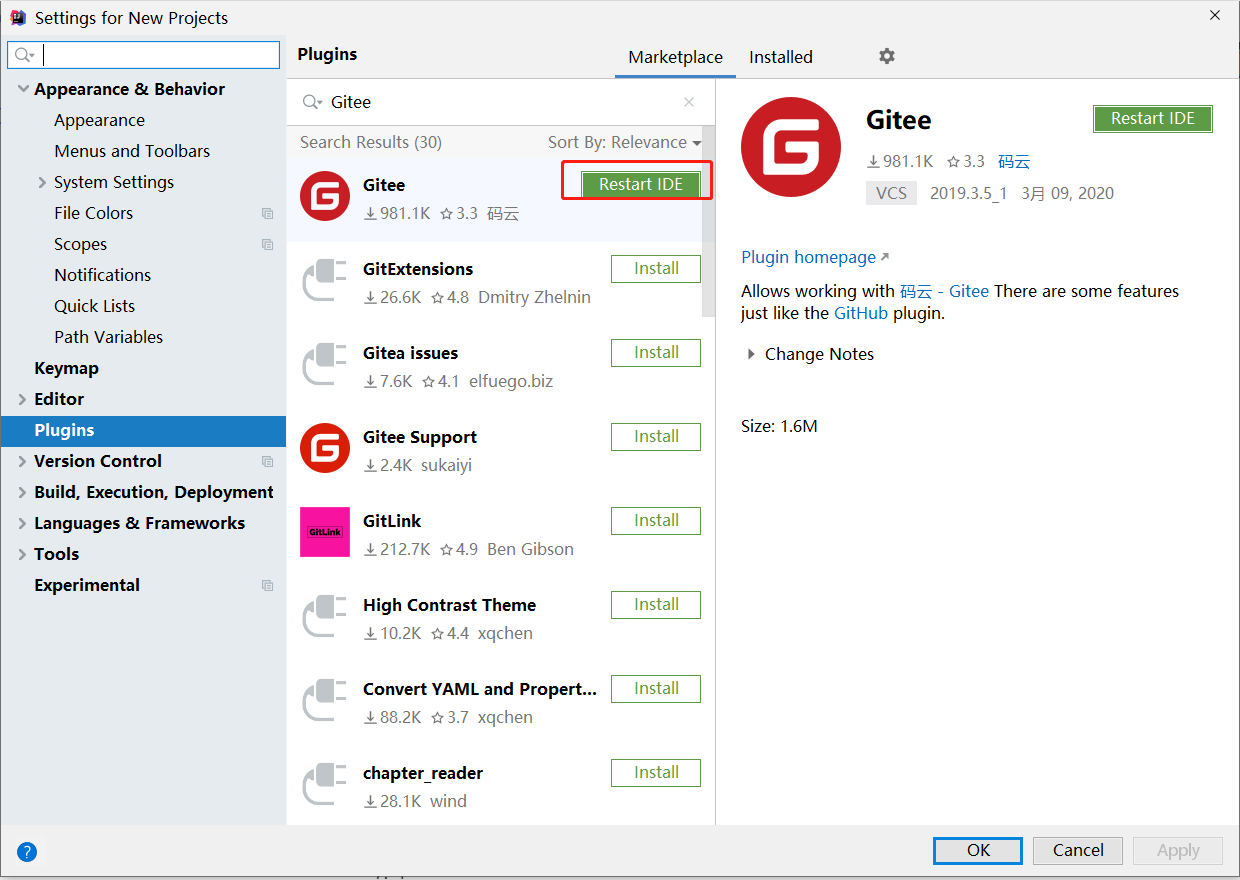Expand the System Settings node

[x=42, y=182]
